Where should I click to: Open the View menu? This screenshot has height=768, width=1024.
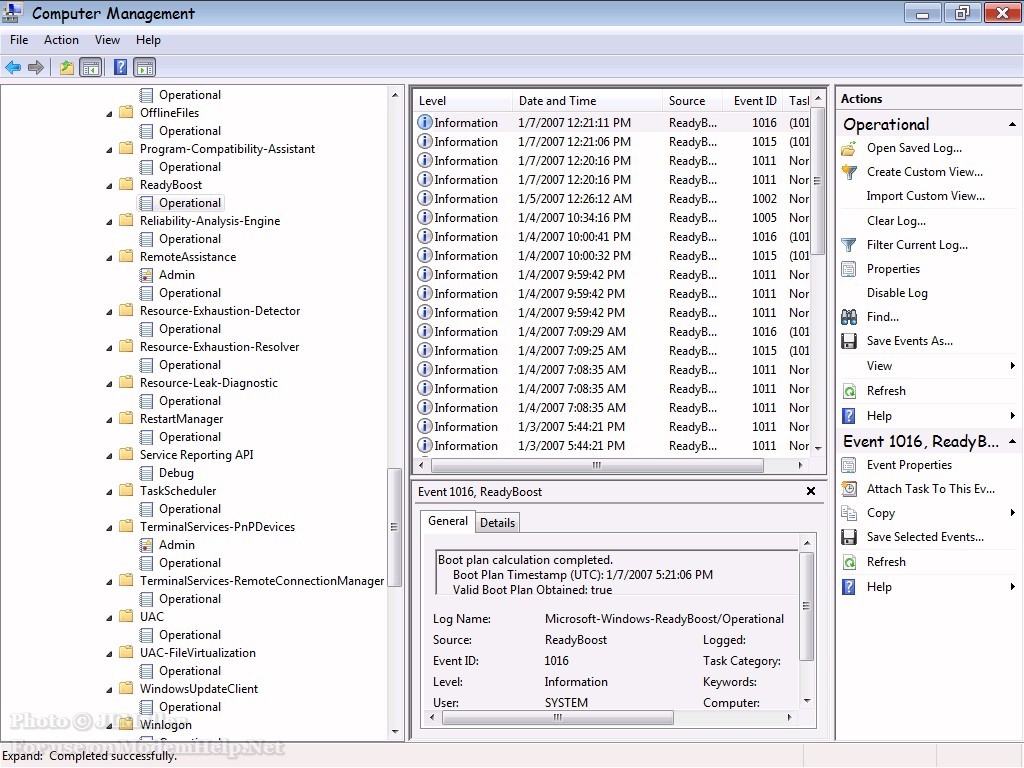point(107,40)
